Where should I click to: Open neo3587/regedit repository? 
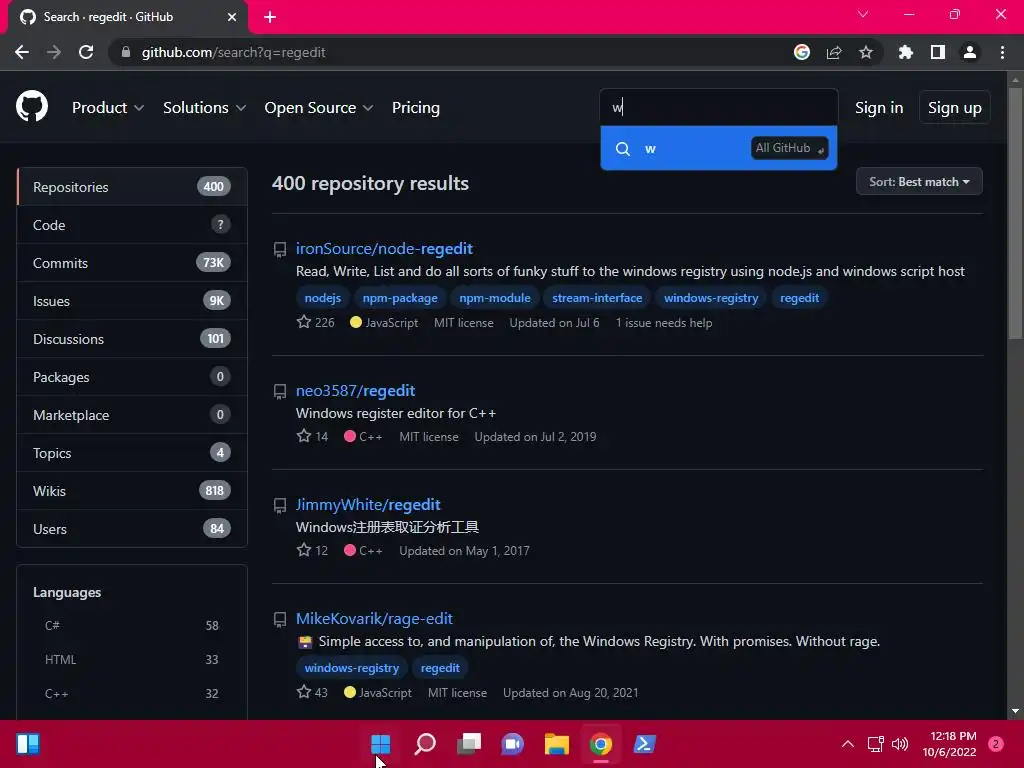click(355, 391)
